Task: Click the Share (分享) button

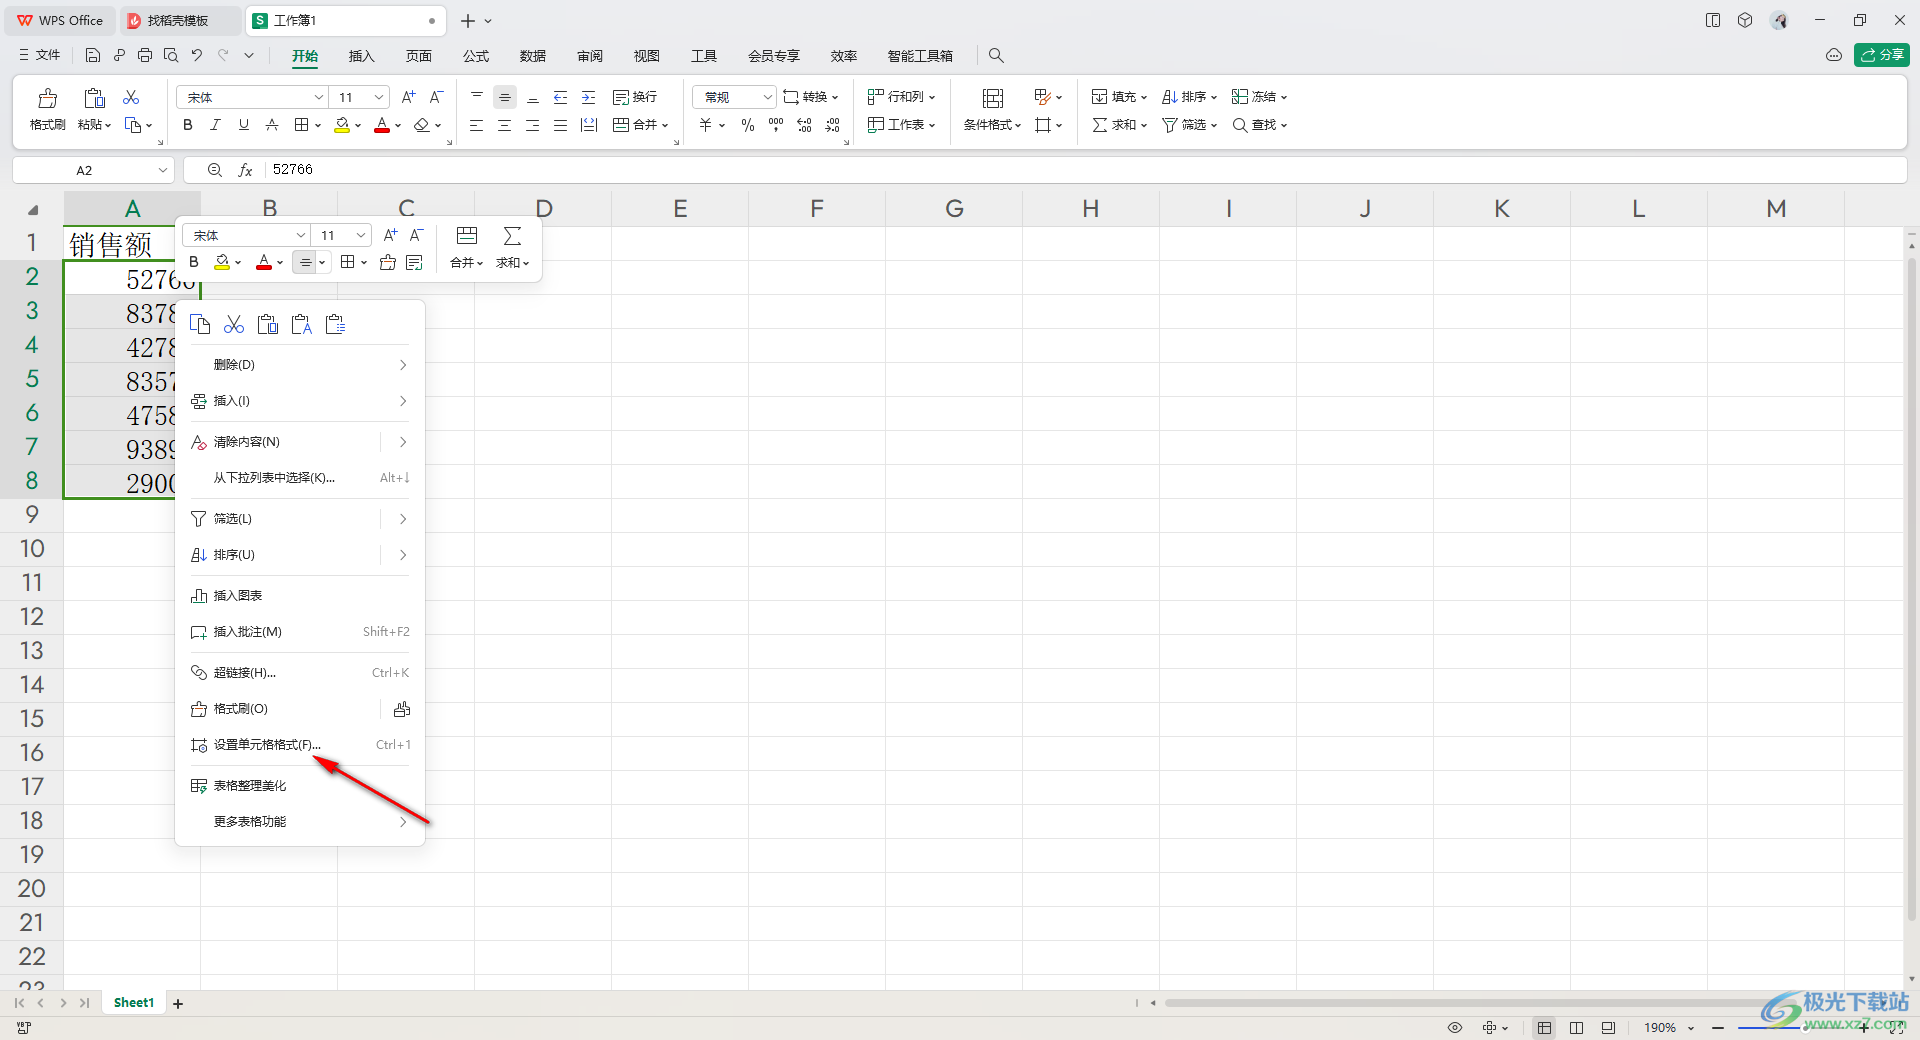Action: (x=1882, y=55)
